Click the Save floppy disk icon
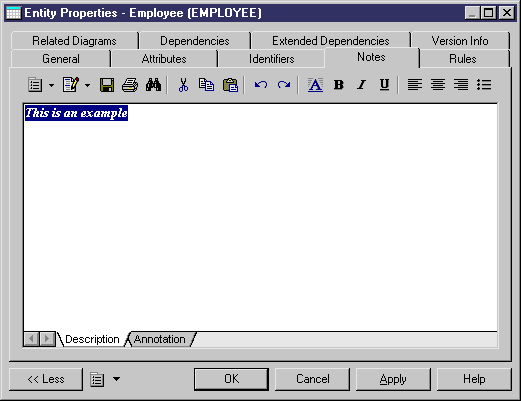Image resolution: width=521 pixels, height=401 pixels. [x=107, y=85]
